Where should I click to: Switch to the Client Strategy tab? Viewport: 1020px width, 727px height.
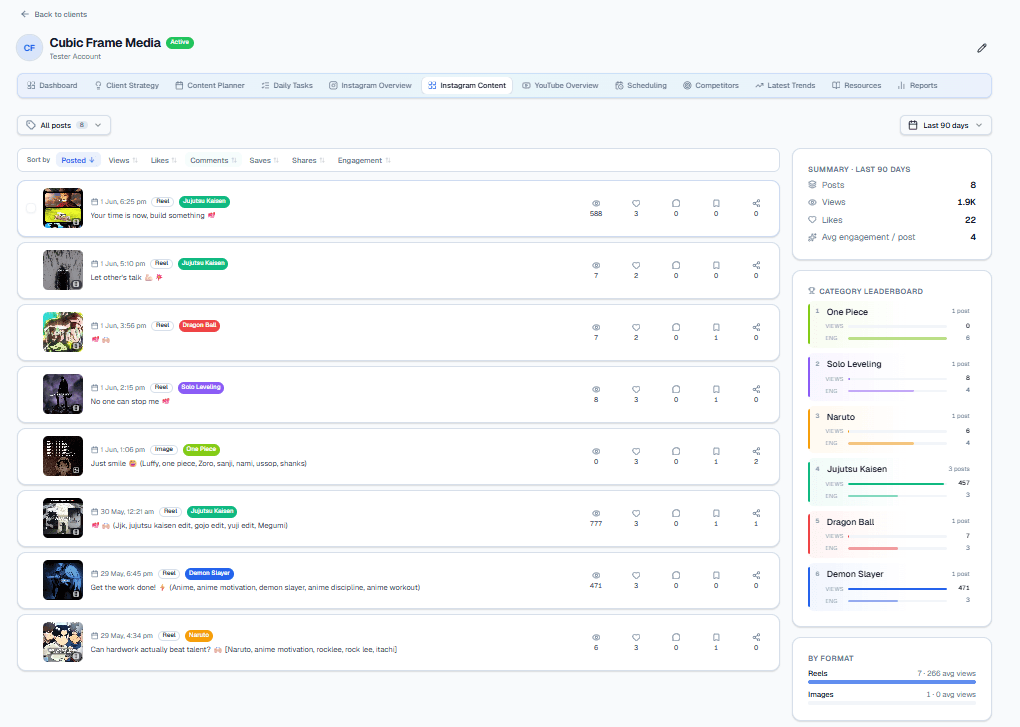(x=127, y=85)
